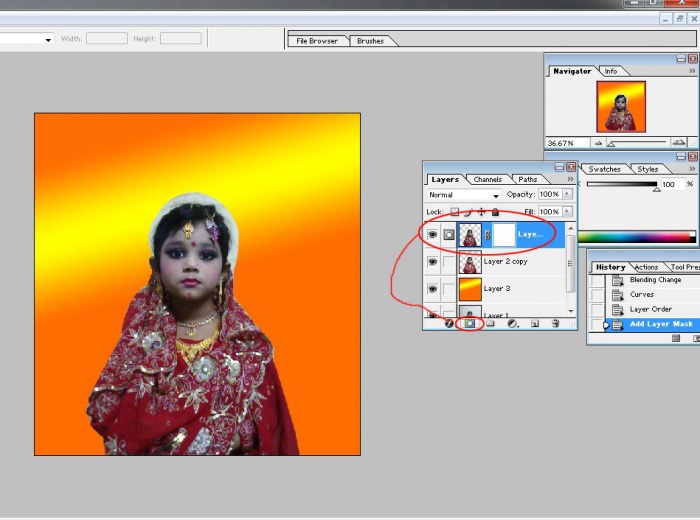The width and height of the screenshot is (700, 520).
Task: Select the white layer mask thumbnail
Action: (x=504, y=235)
